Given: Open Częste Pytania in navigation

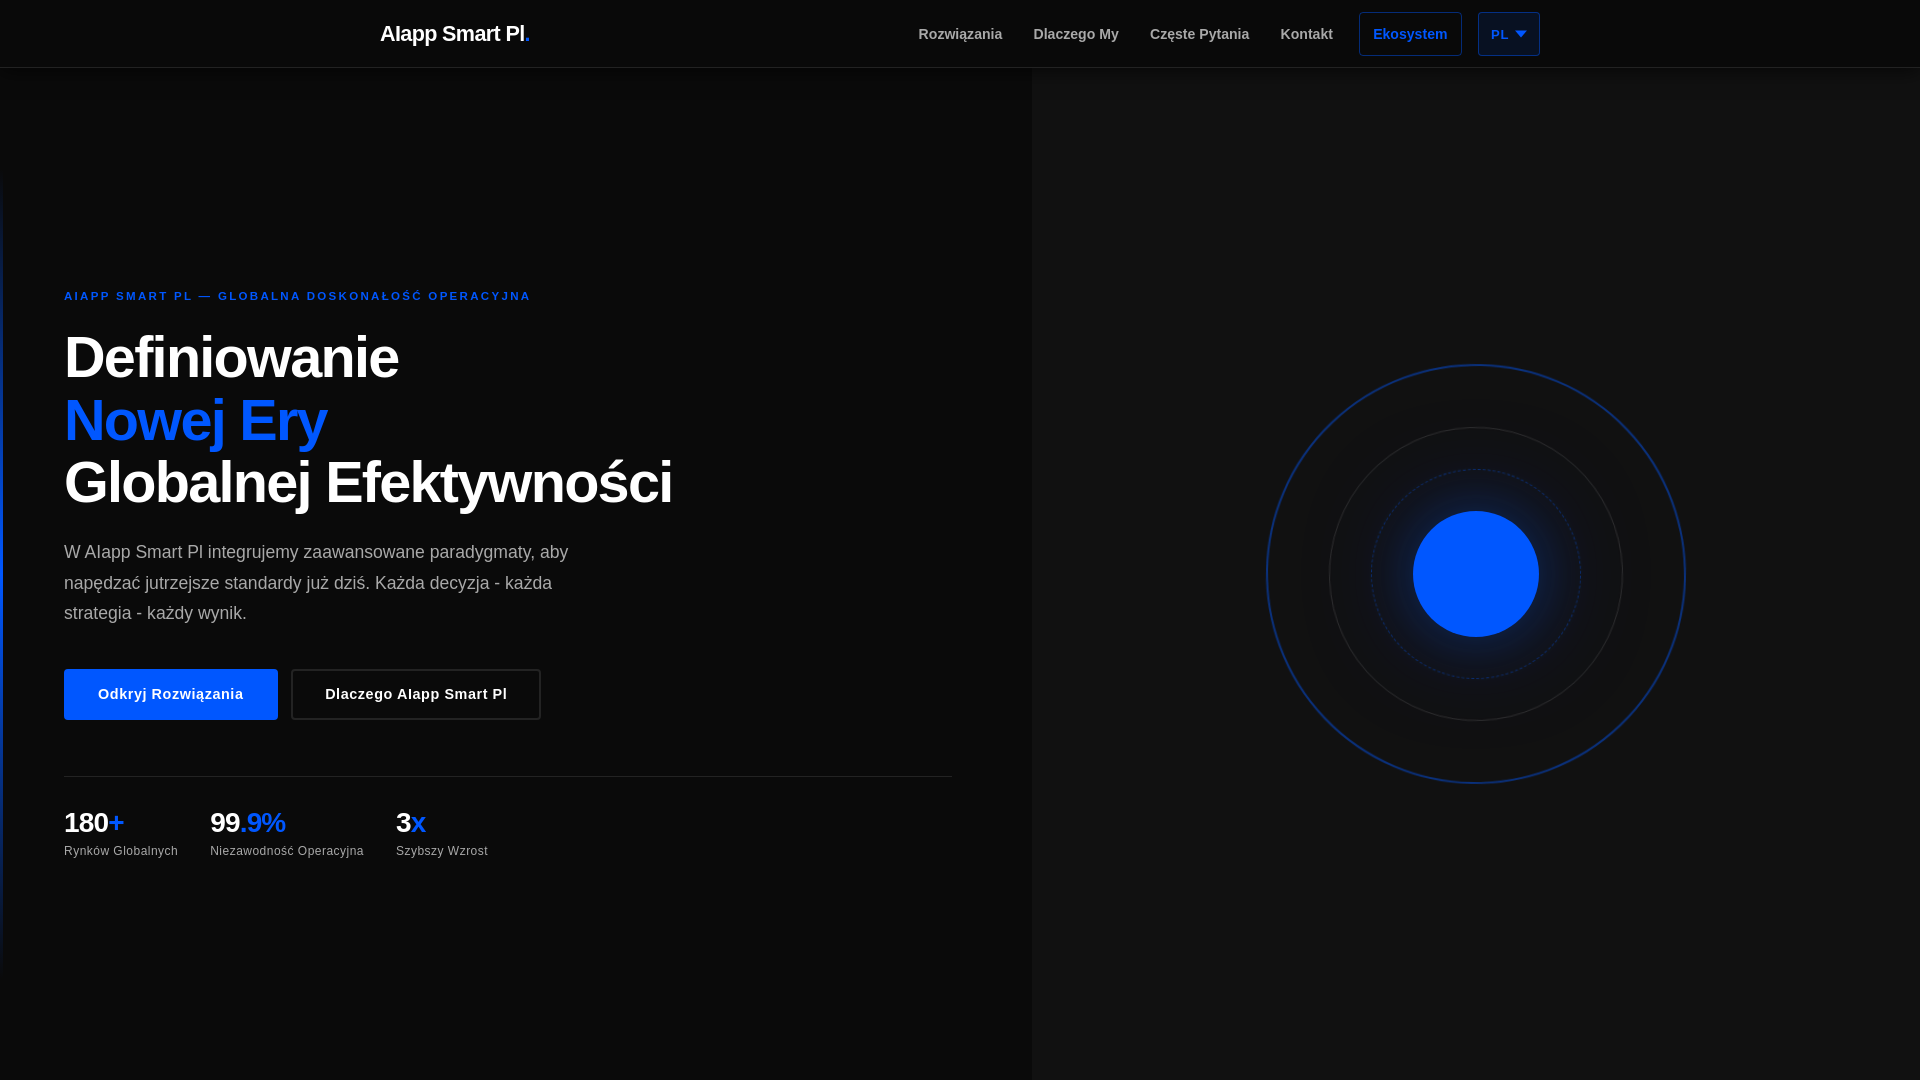Looking at the screenshot, I should [1199, 34].
